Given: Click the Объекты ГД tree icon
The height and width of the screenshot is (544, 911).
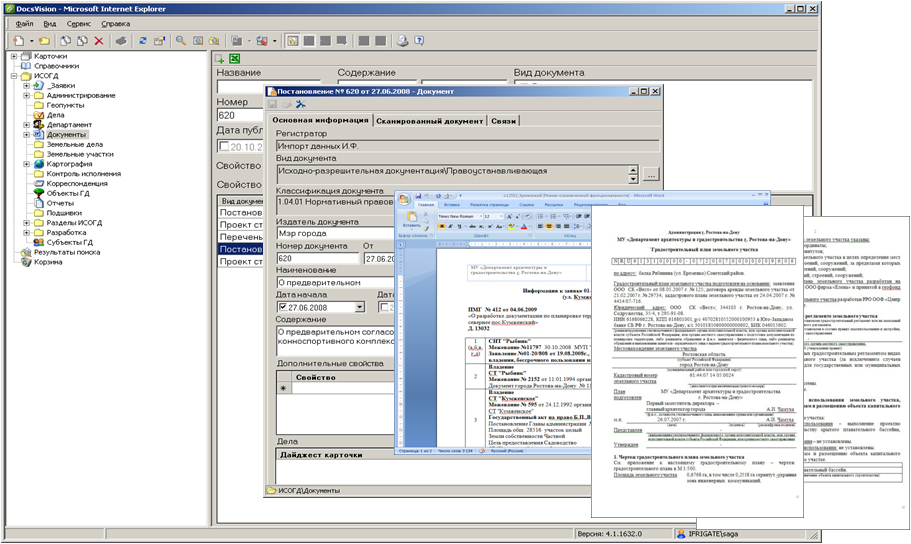Looking at the screenshot, I should 38,194.
